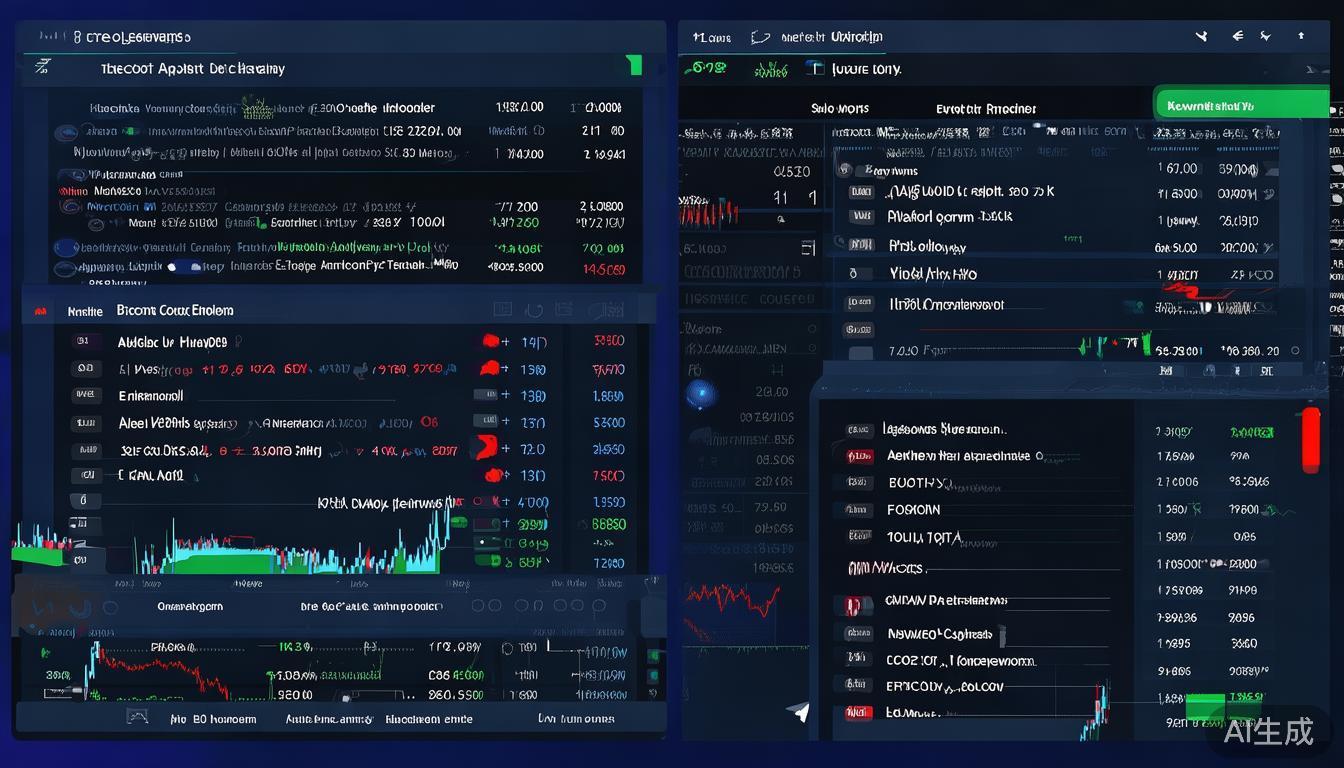This screenshot has height=768, width=1344.
Task: Click the green flag icon in top-left panel header
Action: [x=632, y=66]
